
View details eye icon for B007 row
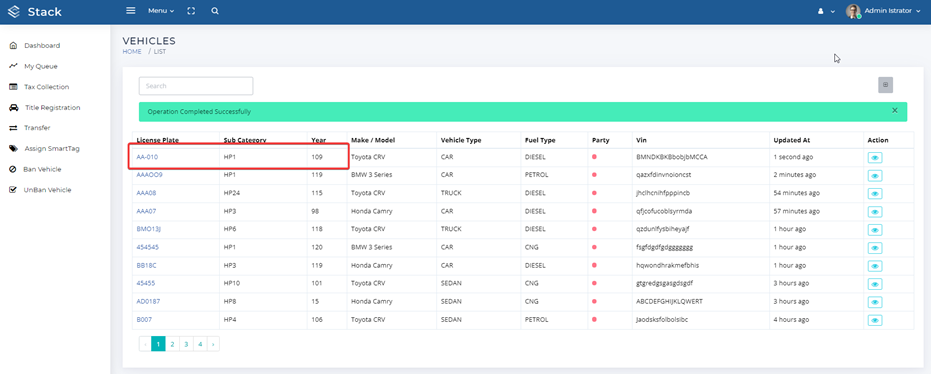coord(875,321)
